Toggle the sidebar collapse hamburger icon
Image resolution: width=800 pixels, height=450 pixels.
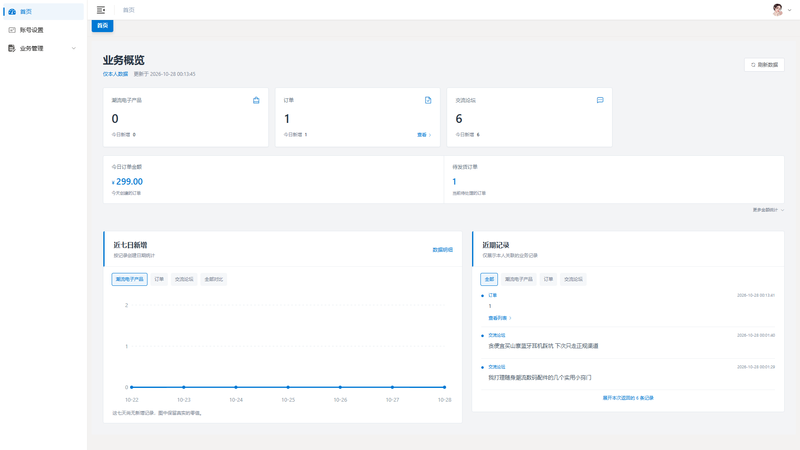coord(101,10)
